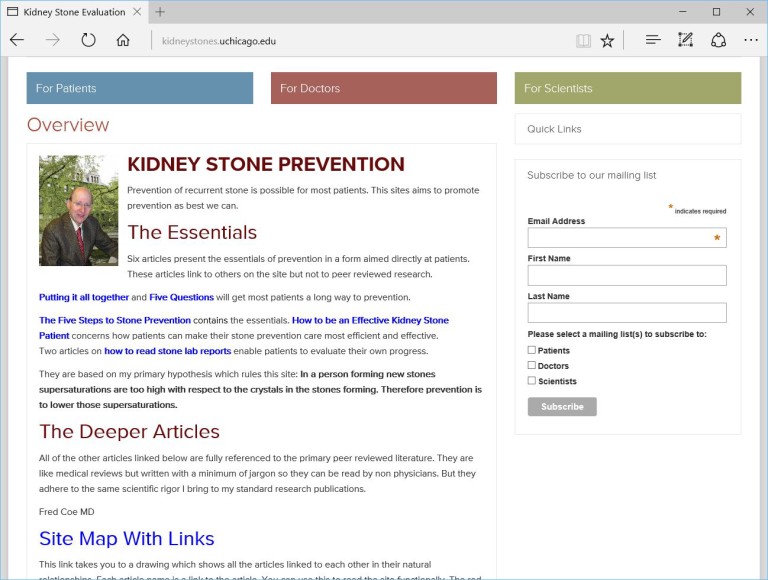Open the For Patients menu
The image size is (768, 580).
tap(140, 88)
